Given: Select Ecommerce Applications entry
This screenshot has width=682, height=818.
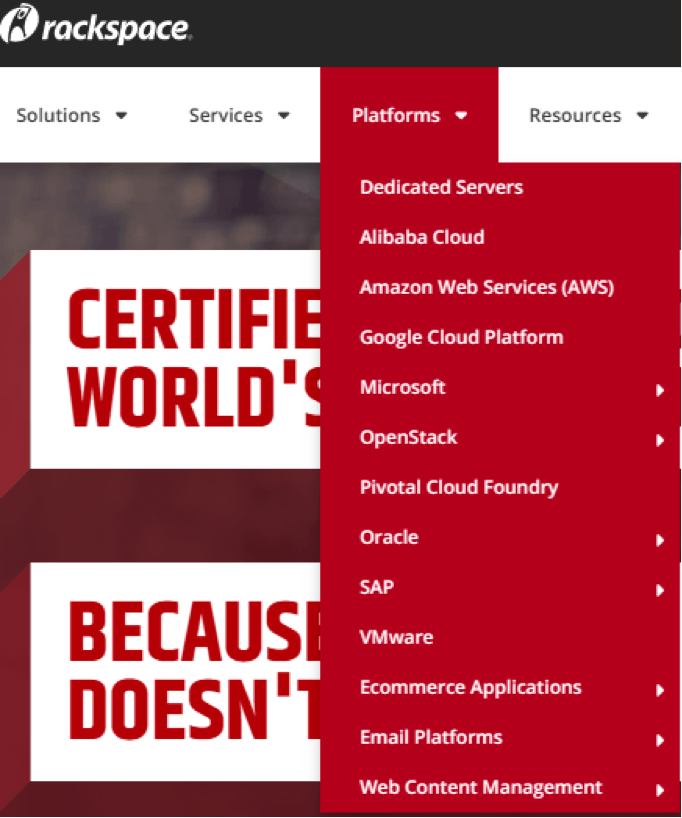Looking at the screenshot, I should (470, 688).
